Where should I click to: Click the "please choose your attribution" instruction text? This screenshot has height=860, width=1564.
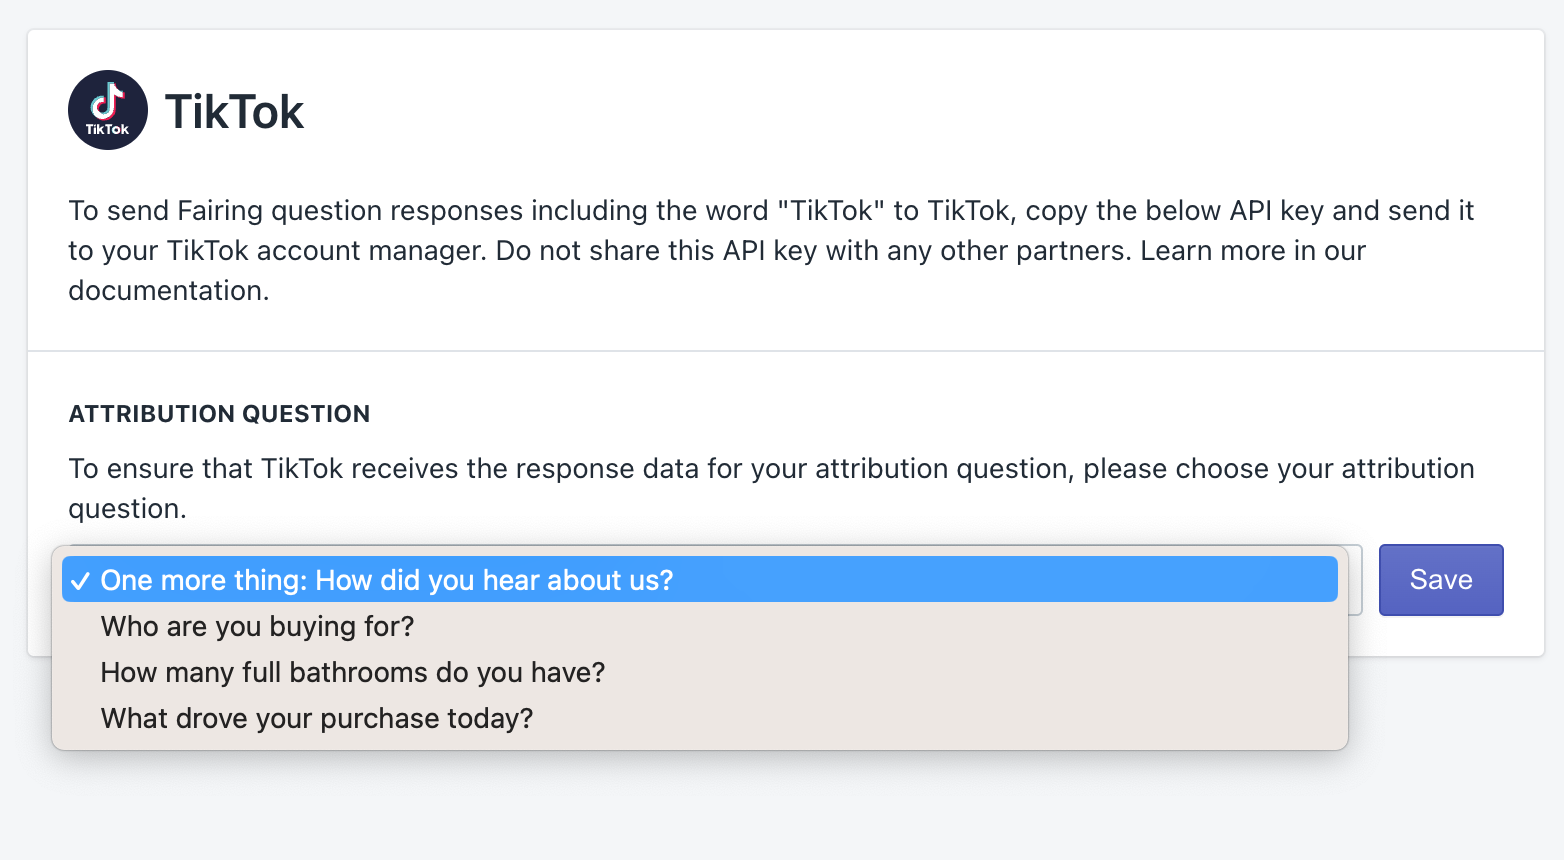(x=1279, y=468)
